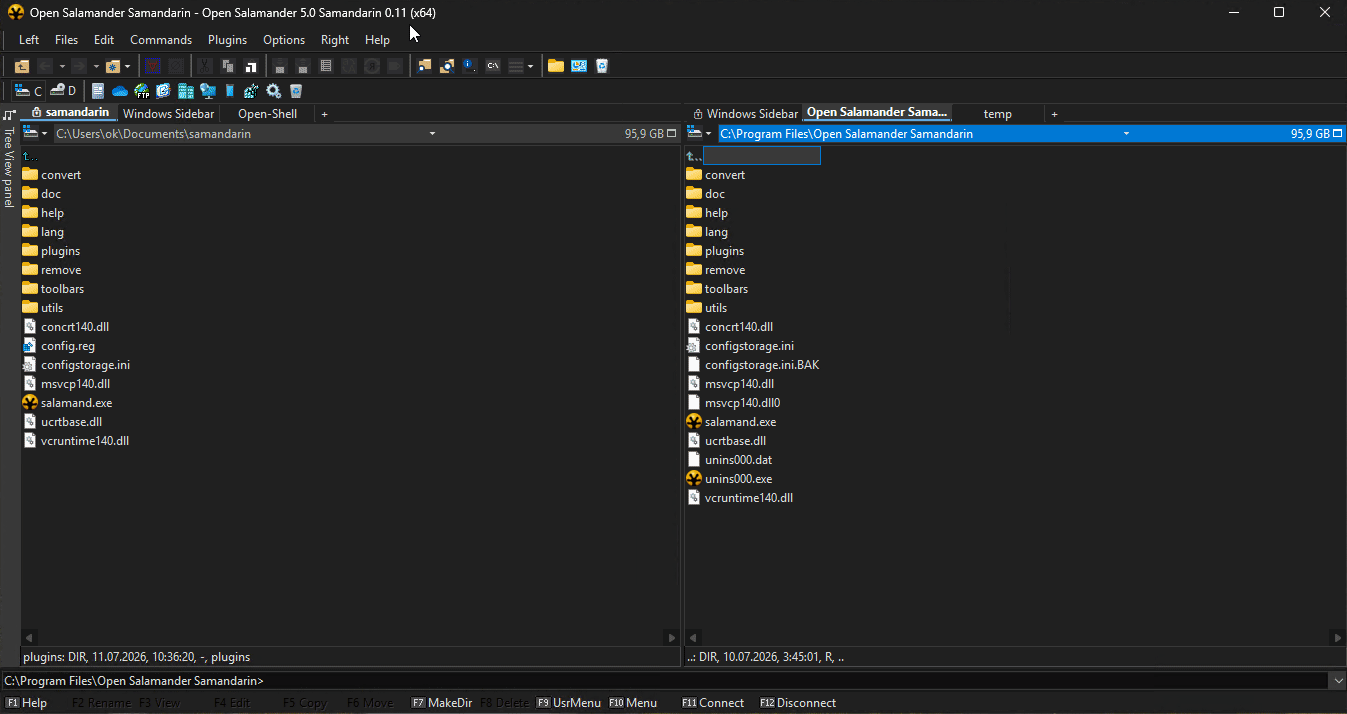Image resolution: width=1347 pixels, height=714 pixels.
Task: Click the F9 UsrMenu button
Action: 569,703
